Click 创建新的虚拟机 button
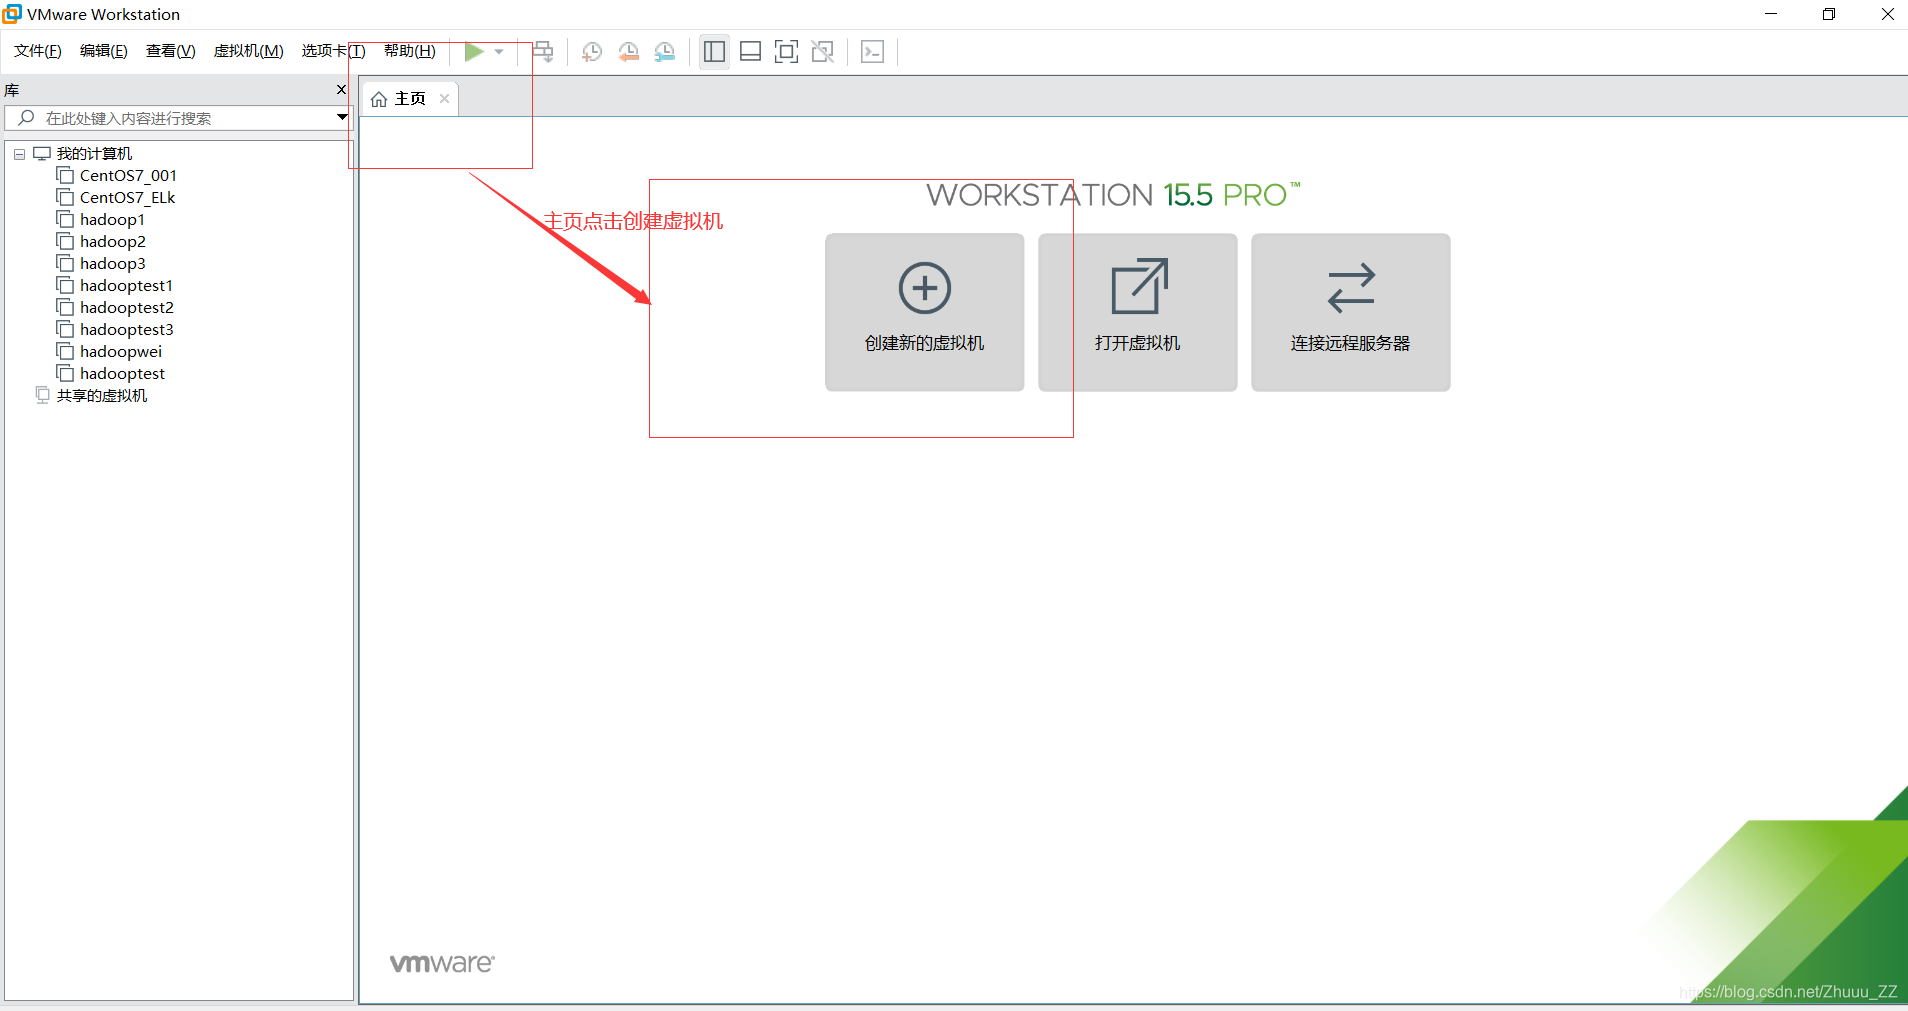This screenshot has width=1908, height=1011. point(924,312)
